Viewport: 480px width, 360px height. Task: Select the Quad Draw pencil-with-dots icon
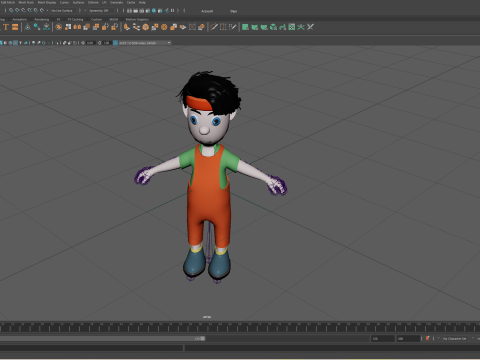tap(232, 27)
